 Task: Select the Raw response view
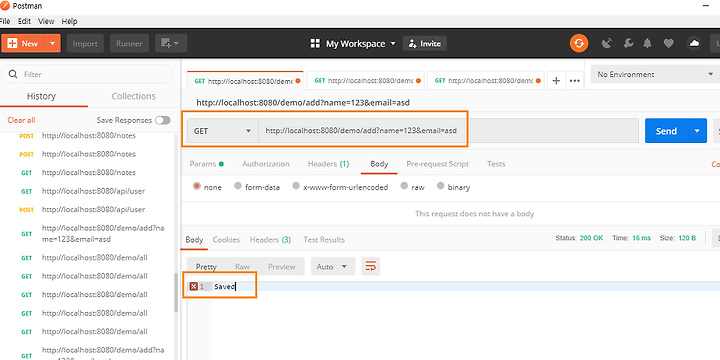pyautogui.click(x=242, y=266)
